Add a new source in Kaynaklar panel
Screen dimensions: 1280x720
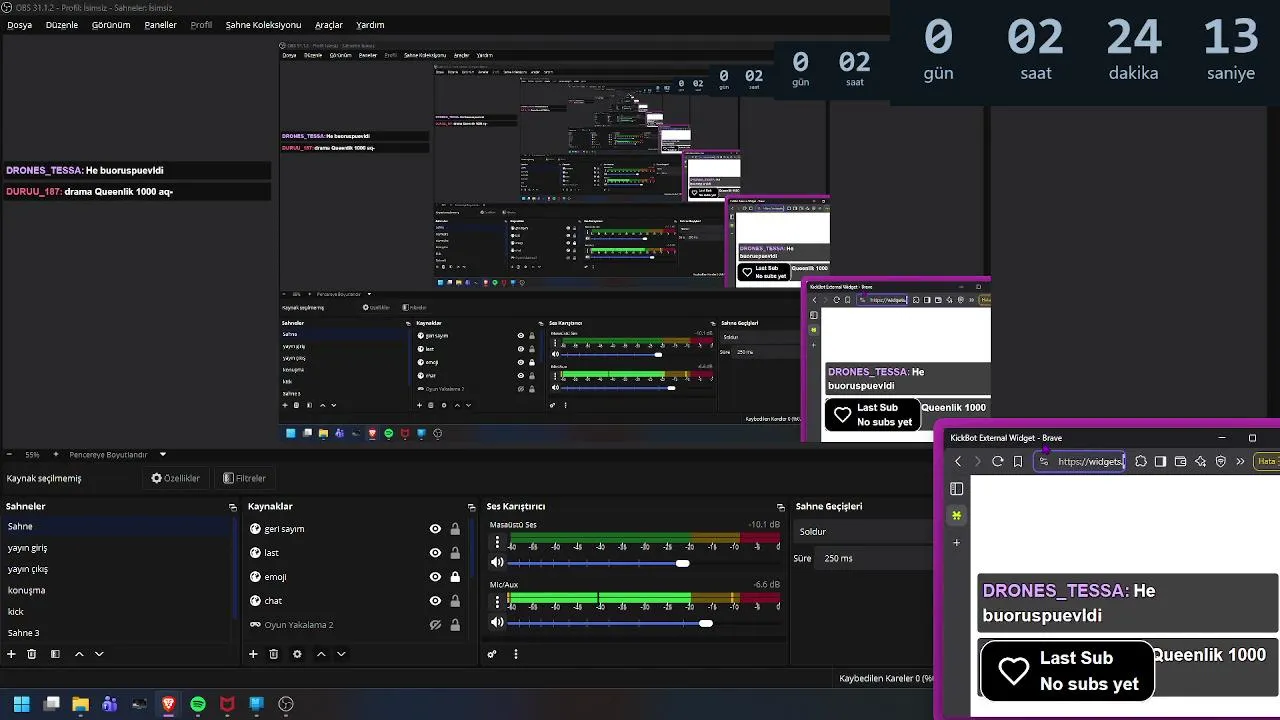[x=253, y=654]
